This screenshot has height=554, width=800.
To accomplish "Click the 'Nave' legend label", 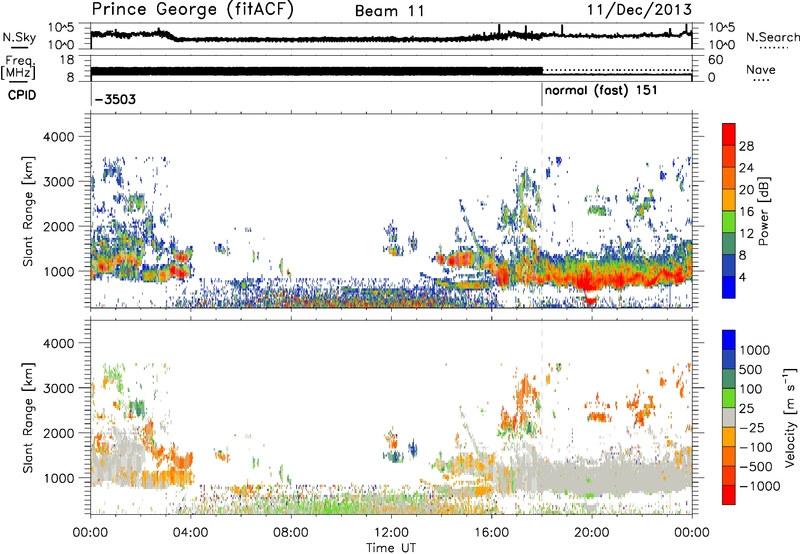I will pyautogui.click(x=761, y=69).
